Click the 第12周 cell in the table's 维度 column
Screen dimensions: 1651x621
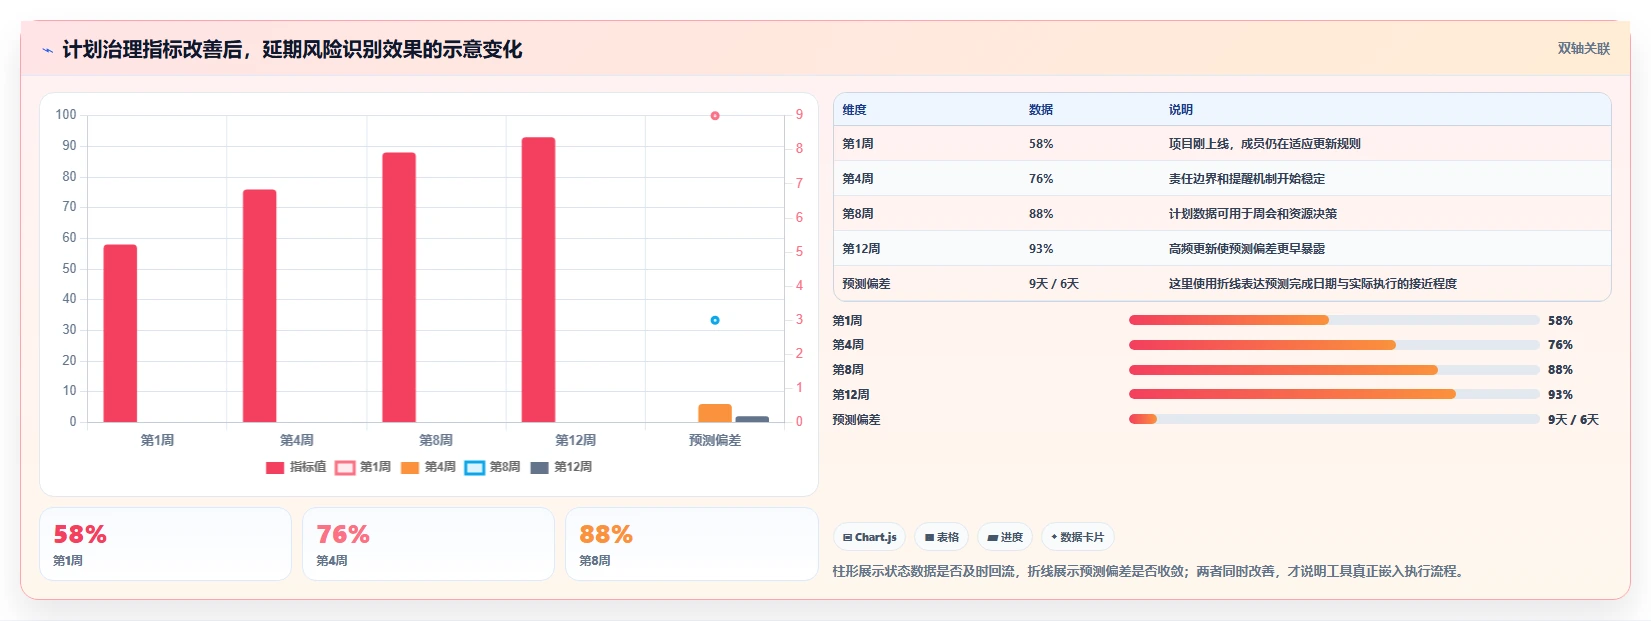click(x=861, y=249)
